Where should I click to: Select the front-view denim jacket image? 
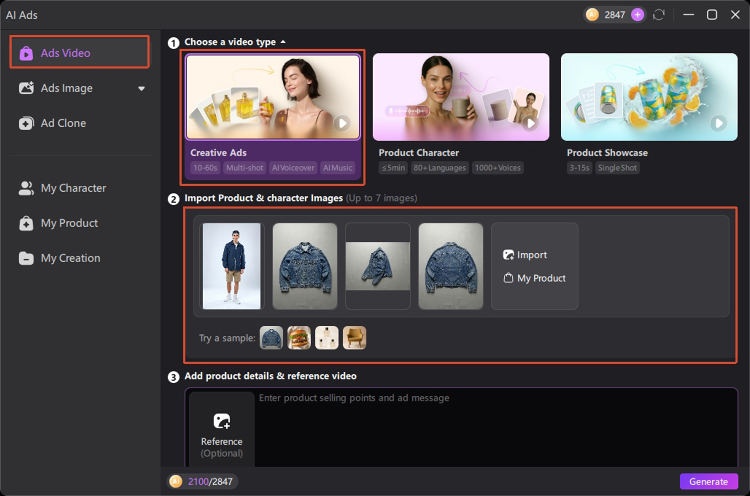[305, 266]
